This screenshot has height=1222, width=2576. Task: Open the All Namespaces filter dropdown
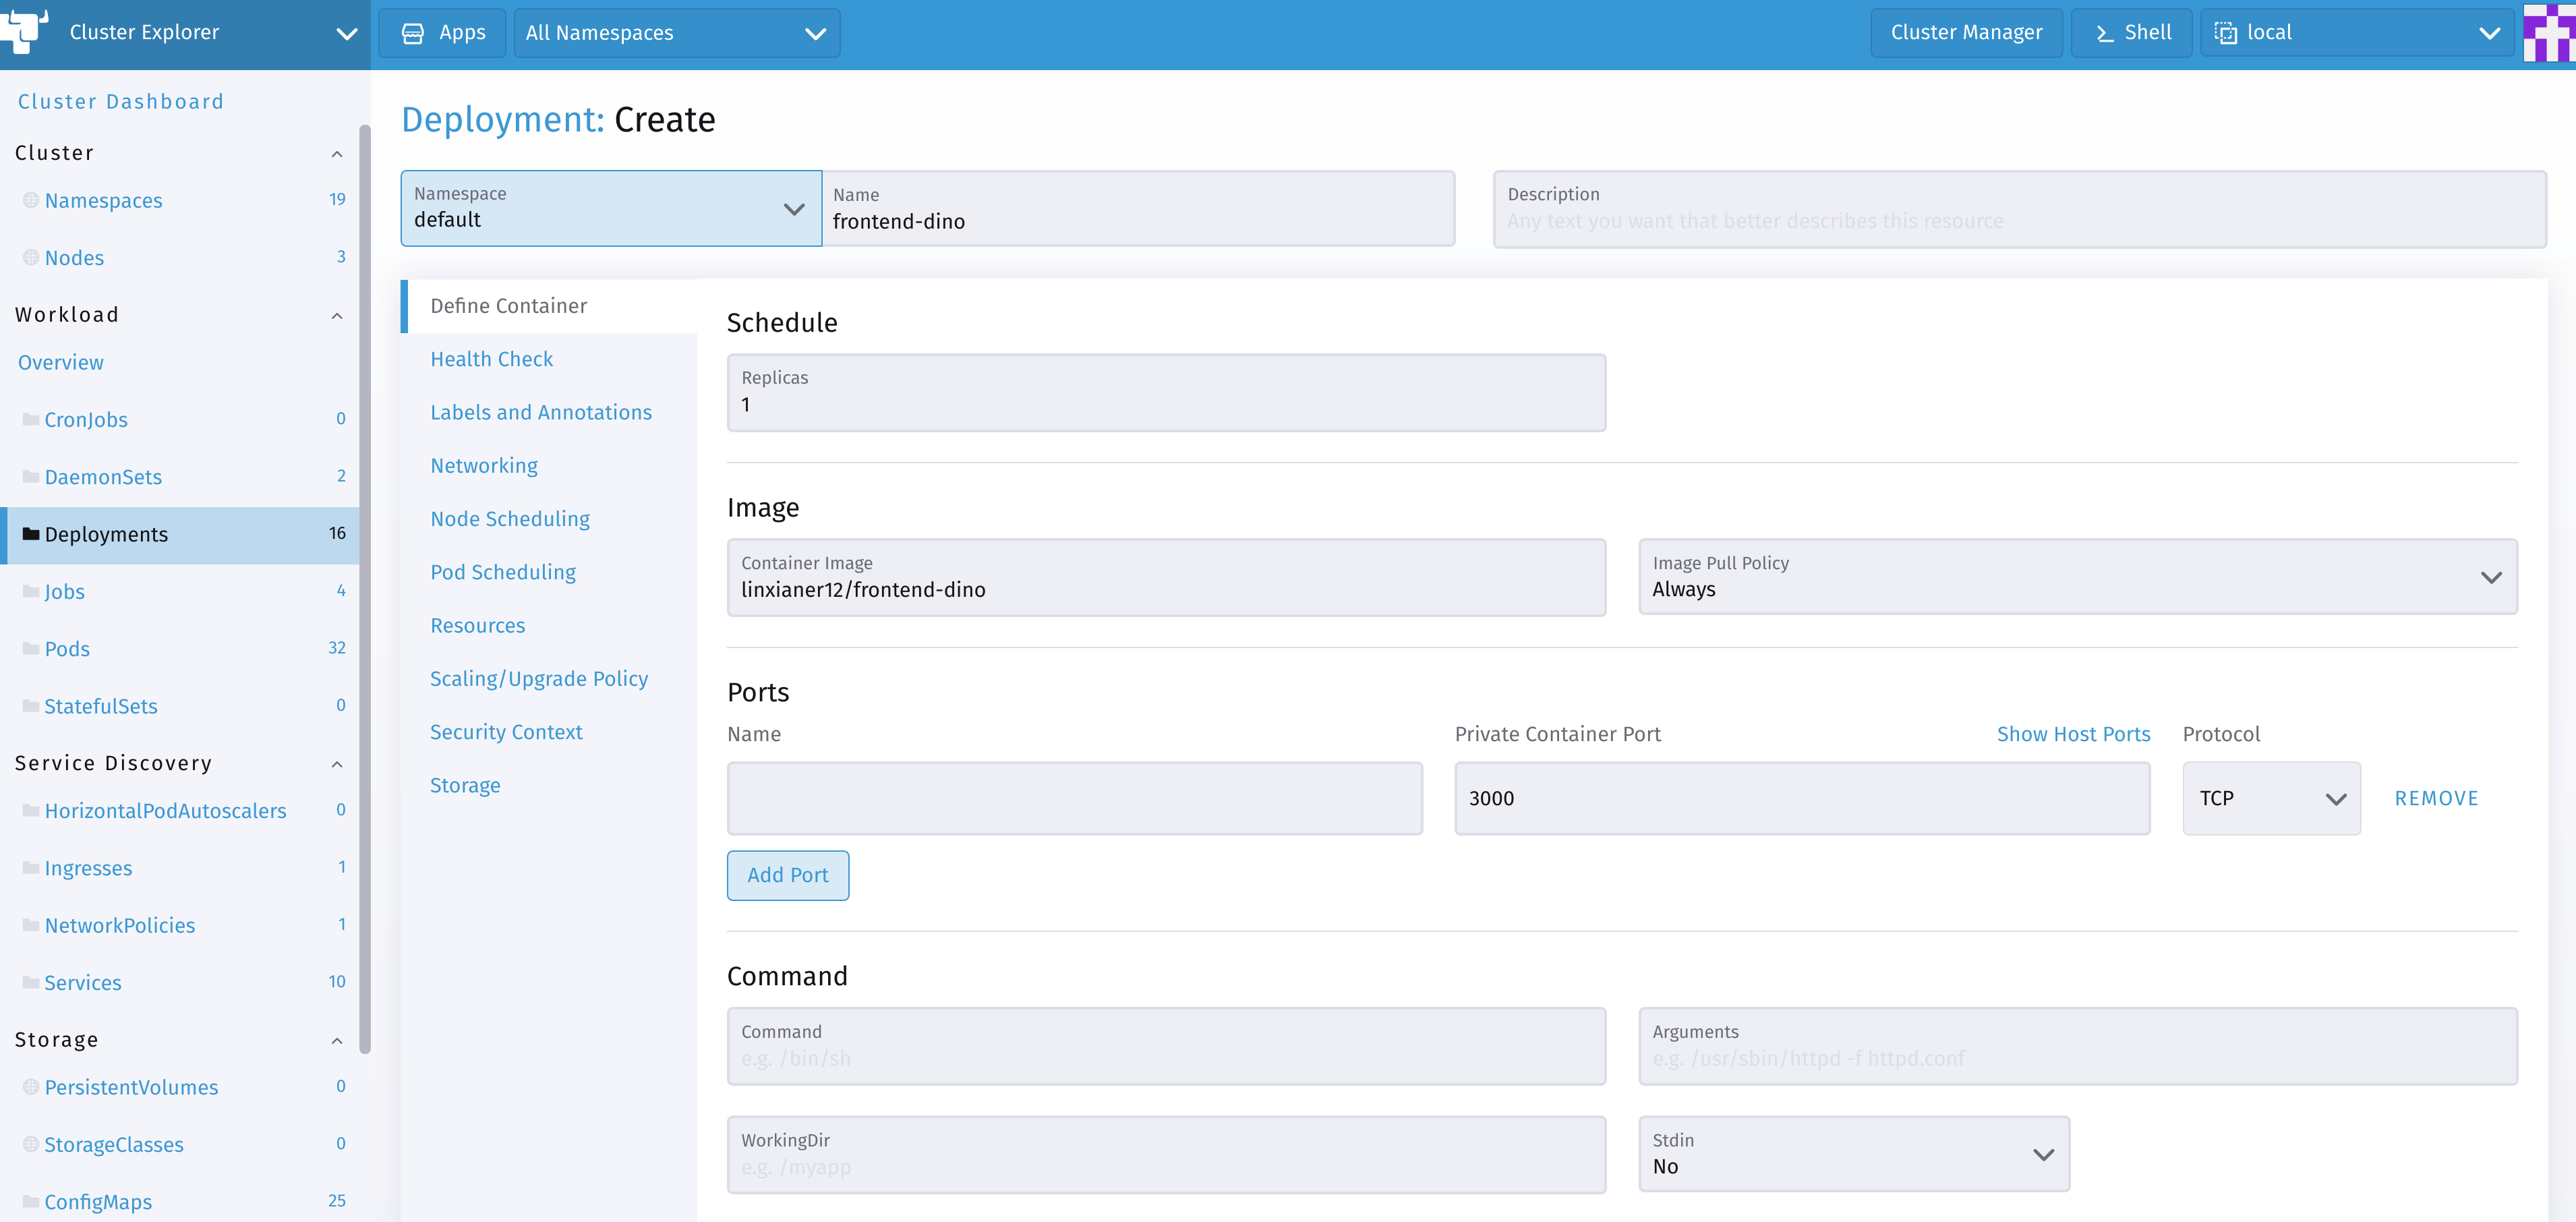tap(676, 33)
